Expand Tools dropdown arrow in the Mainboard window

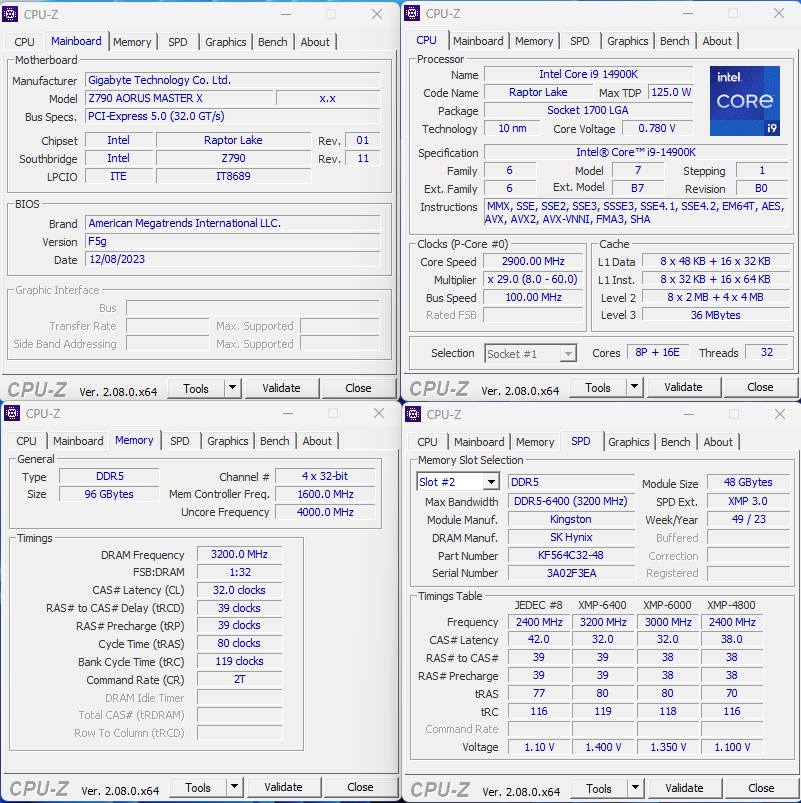click(233, 388)
